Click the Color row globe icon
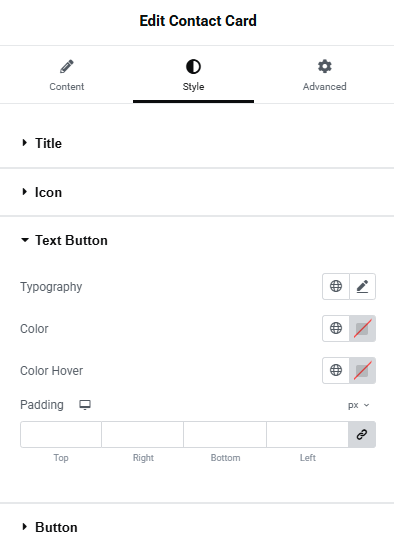394x554 pixels. tap(336, 328)
